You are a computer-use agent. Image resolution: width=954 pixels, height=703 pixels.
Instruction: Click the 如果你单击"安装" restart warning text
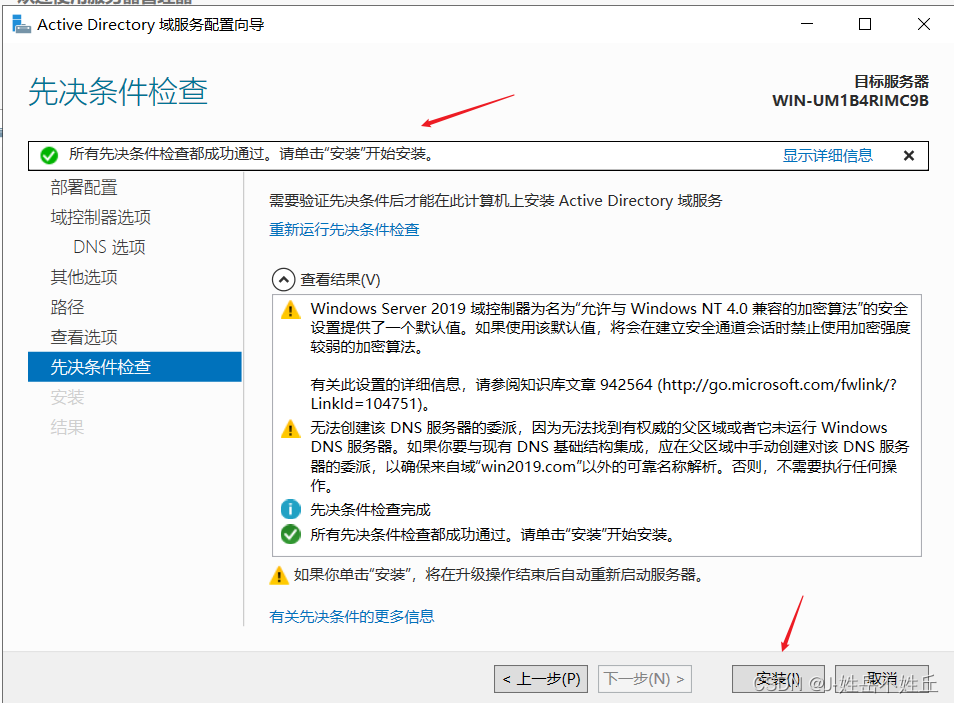tap(499, 575)
